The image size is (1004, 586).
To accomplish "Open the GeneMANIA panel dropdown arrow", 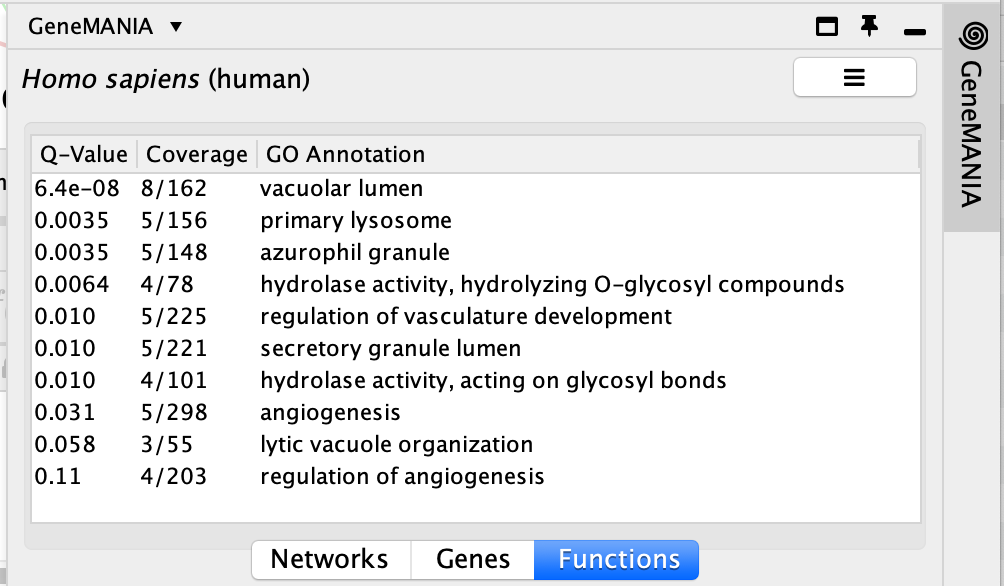I will coord(177,27).
